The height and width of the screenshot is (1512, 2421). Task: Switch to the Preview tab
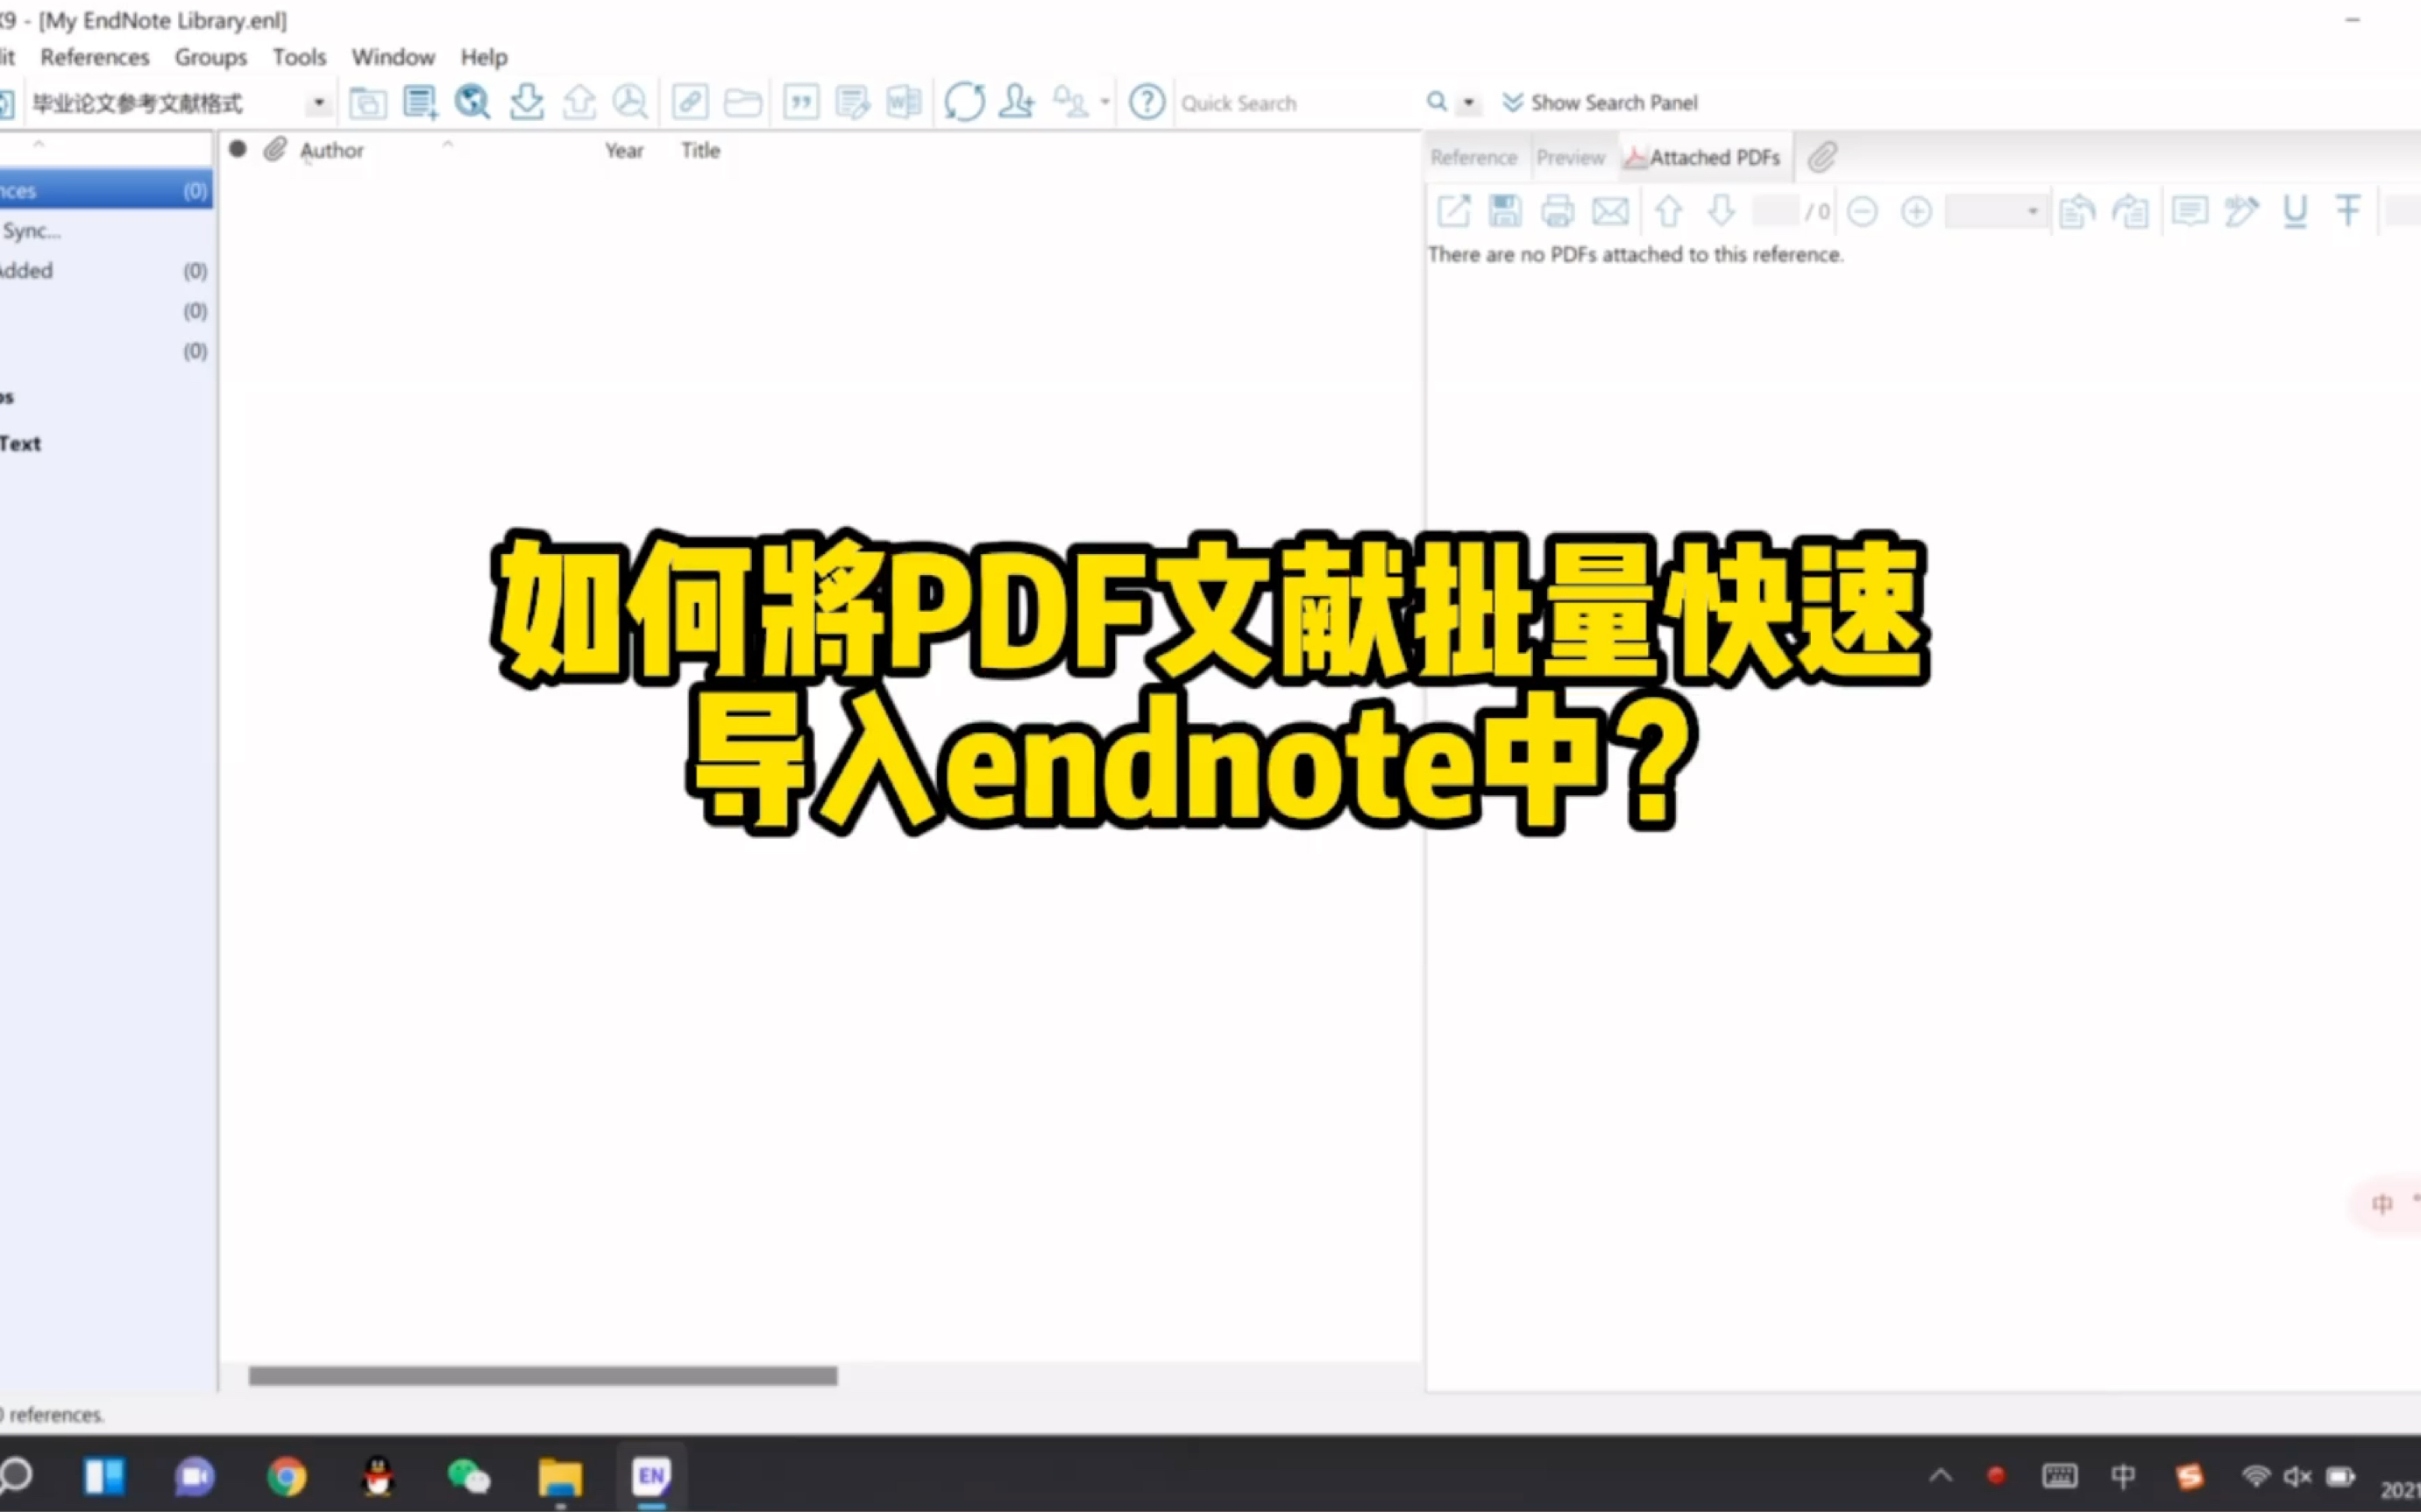1571,157
